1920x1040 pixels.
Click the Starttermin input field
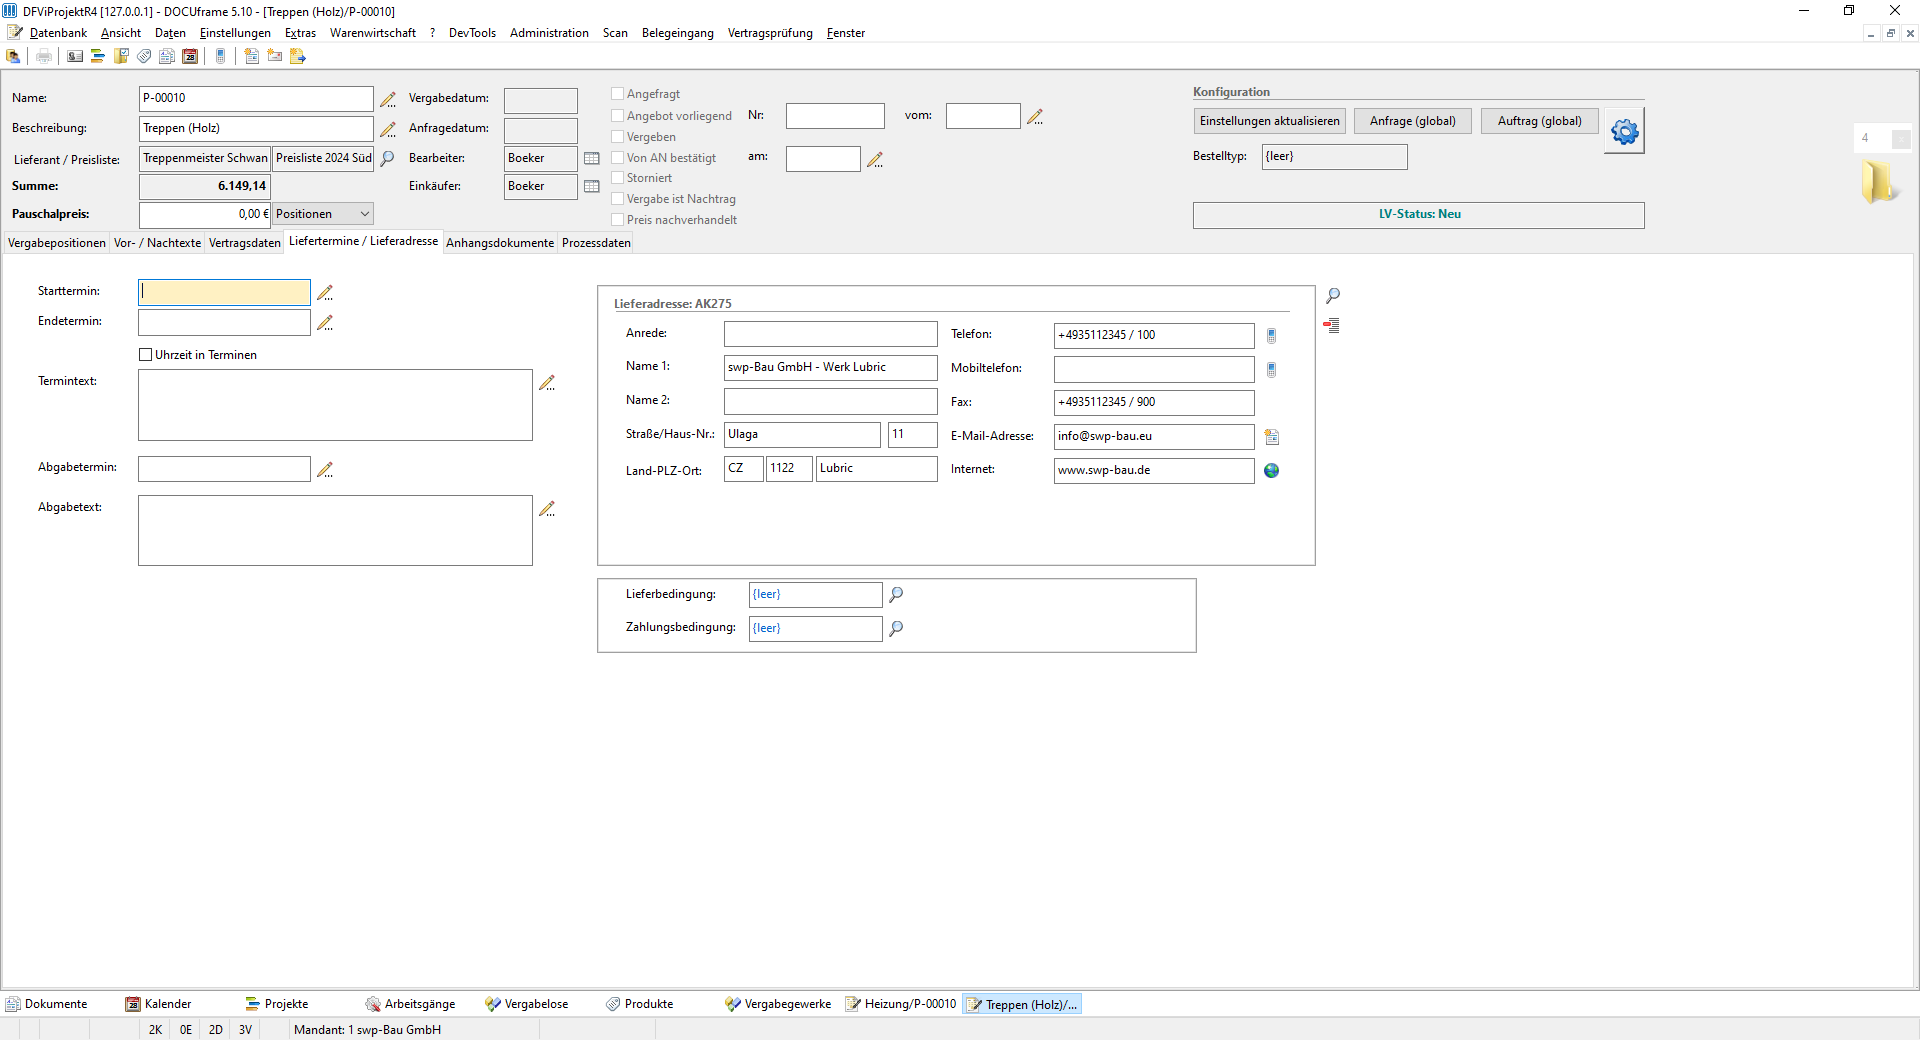224,292
